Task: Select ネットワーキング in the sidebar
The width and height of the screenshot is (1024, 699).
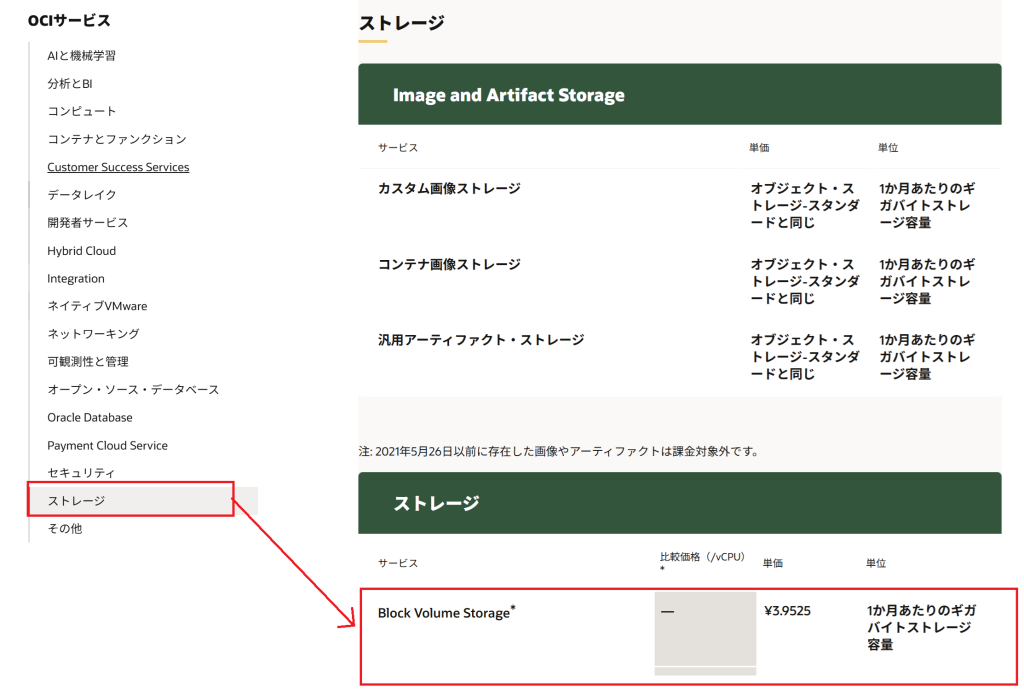Action: click(x=93, y=334)
